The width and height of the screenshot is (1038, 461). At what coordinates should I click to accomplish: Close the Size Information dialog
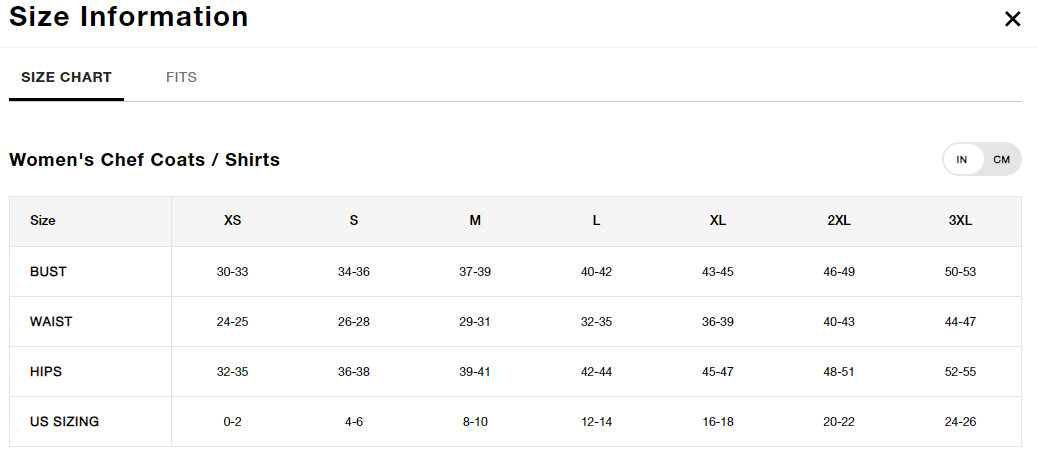pos(1012,19)
